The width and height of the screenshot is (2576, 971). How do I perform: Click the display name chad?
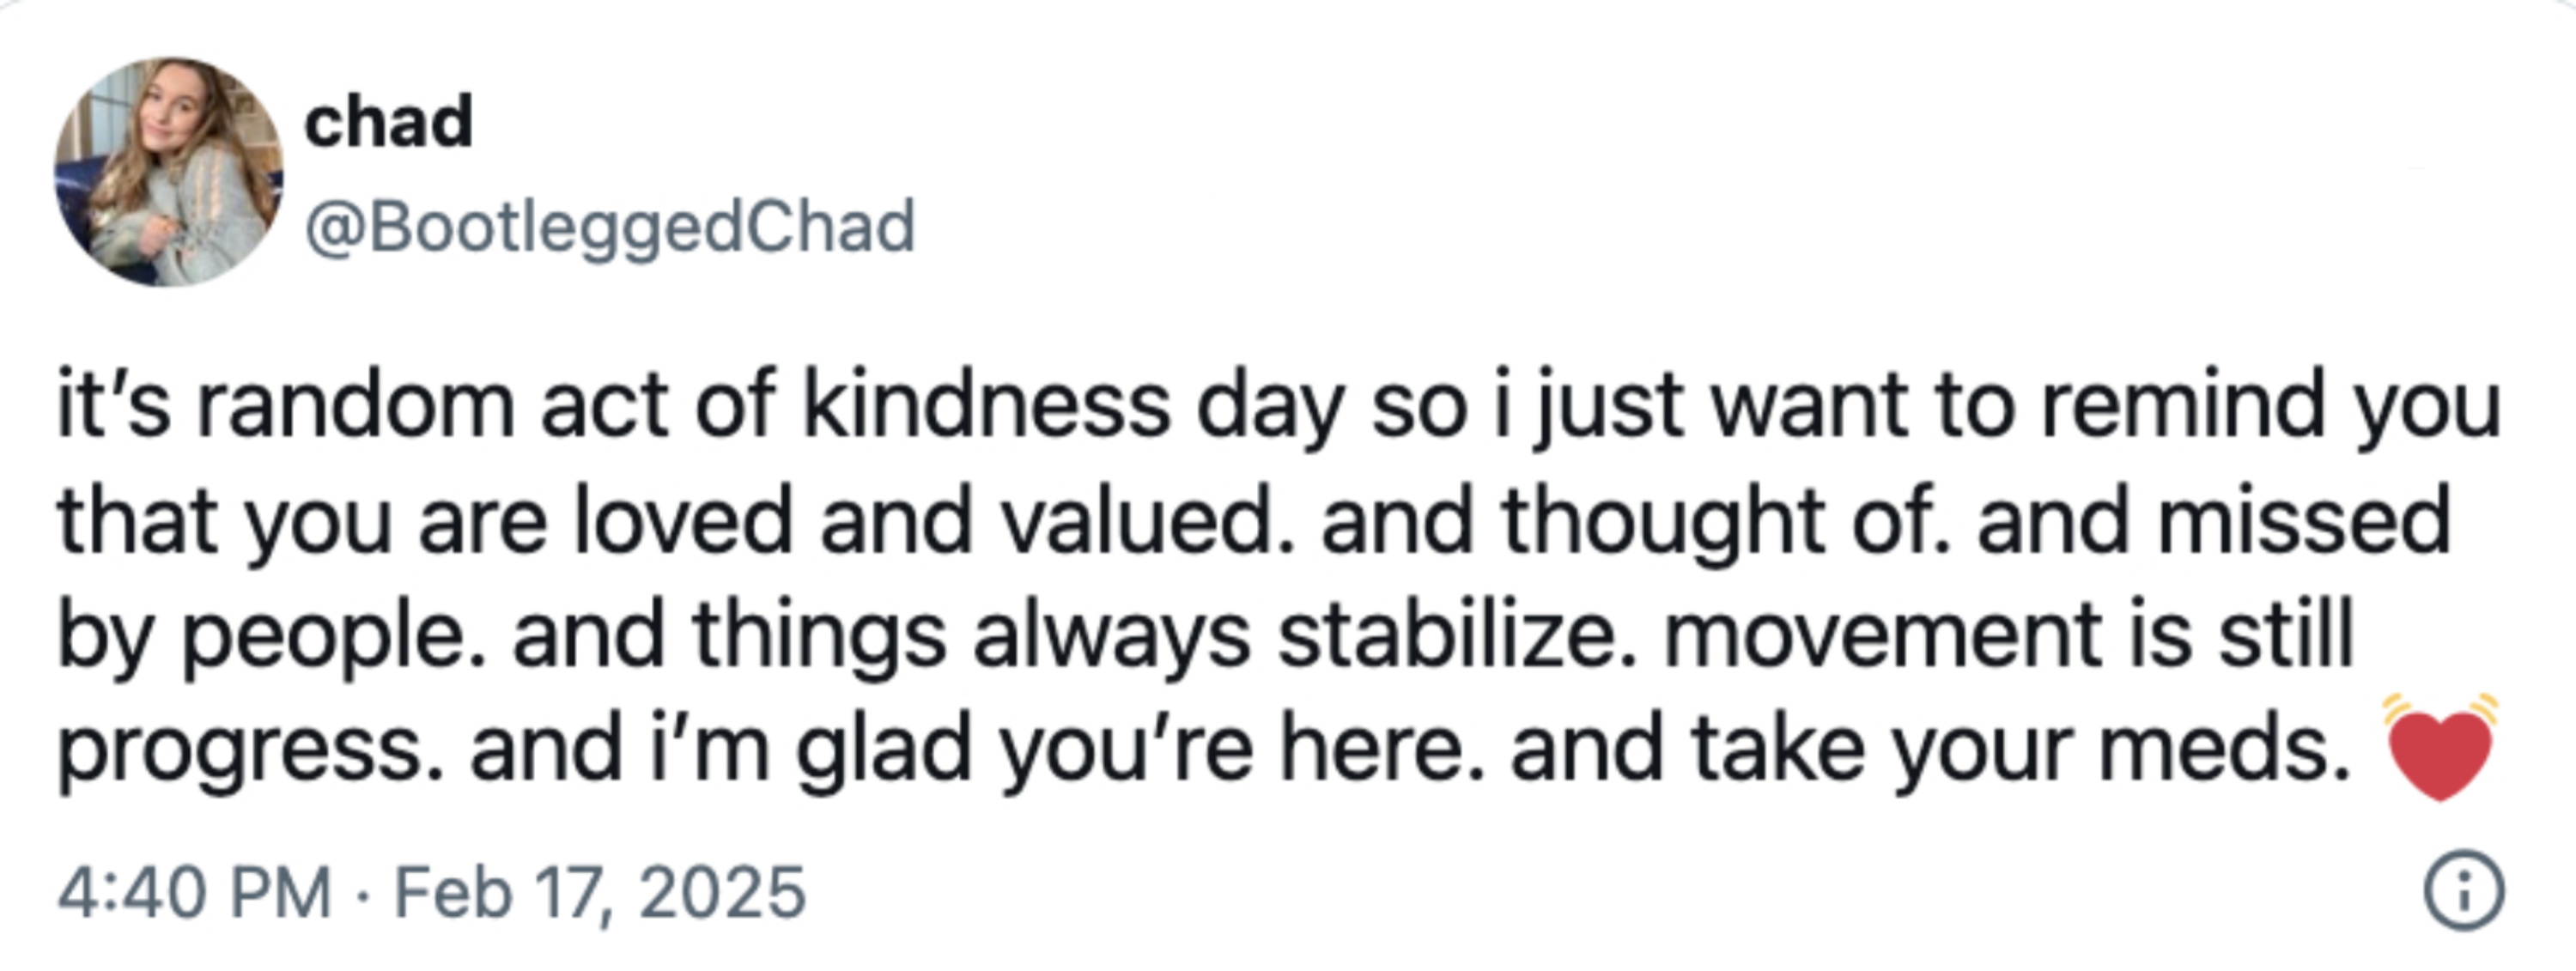pos(388,122)
